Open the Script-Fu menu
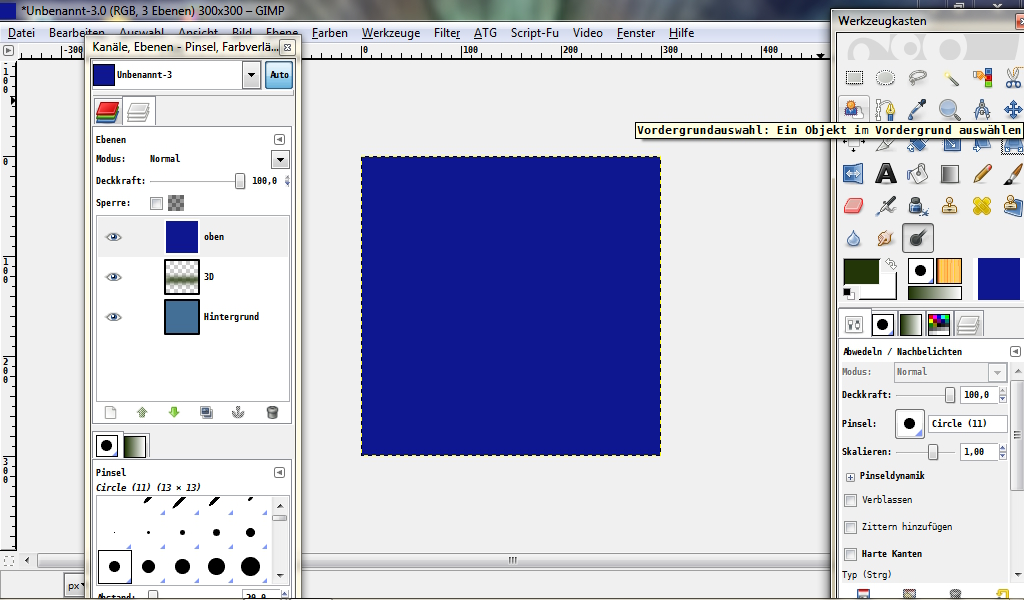Screen dimensions: 1024x600 (x=535, y=33)
